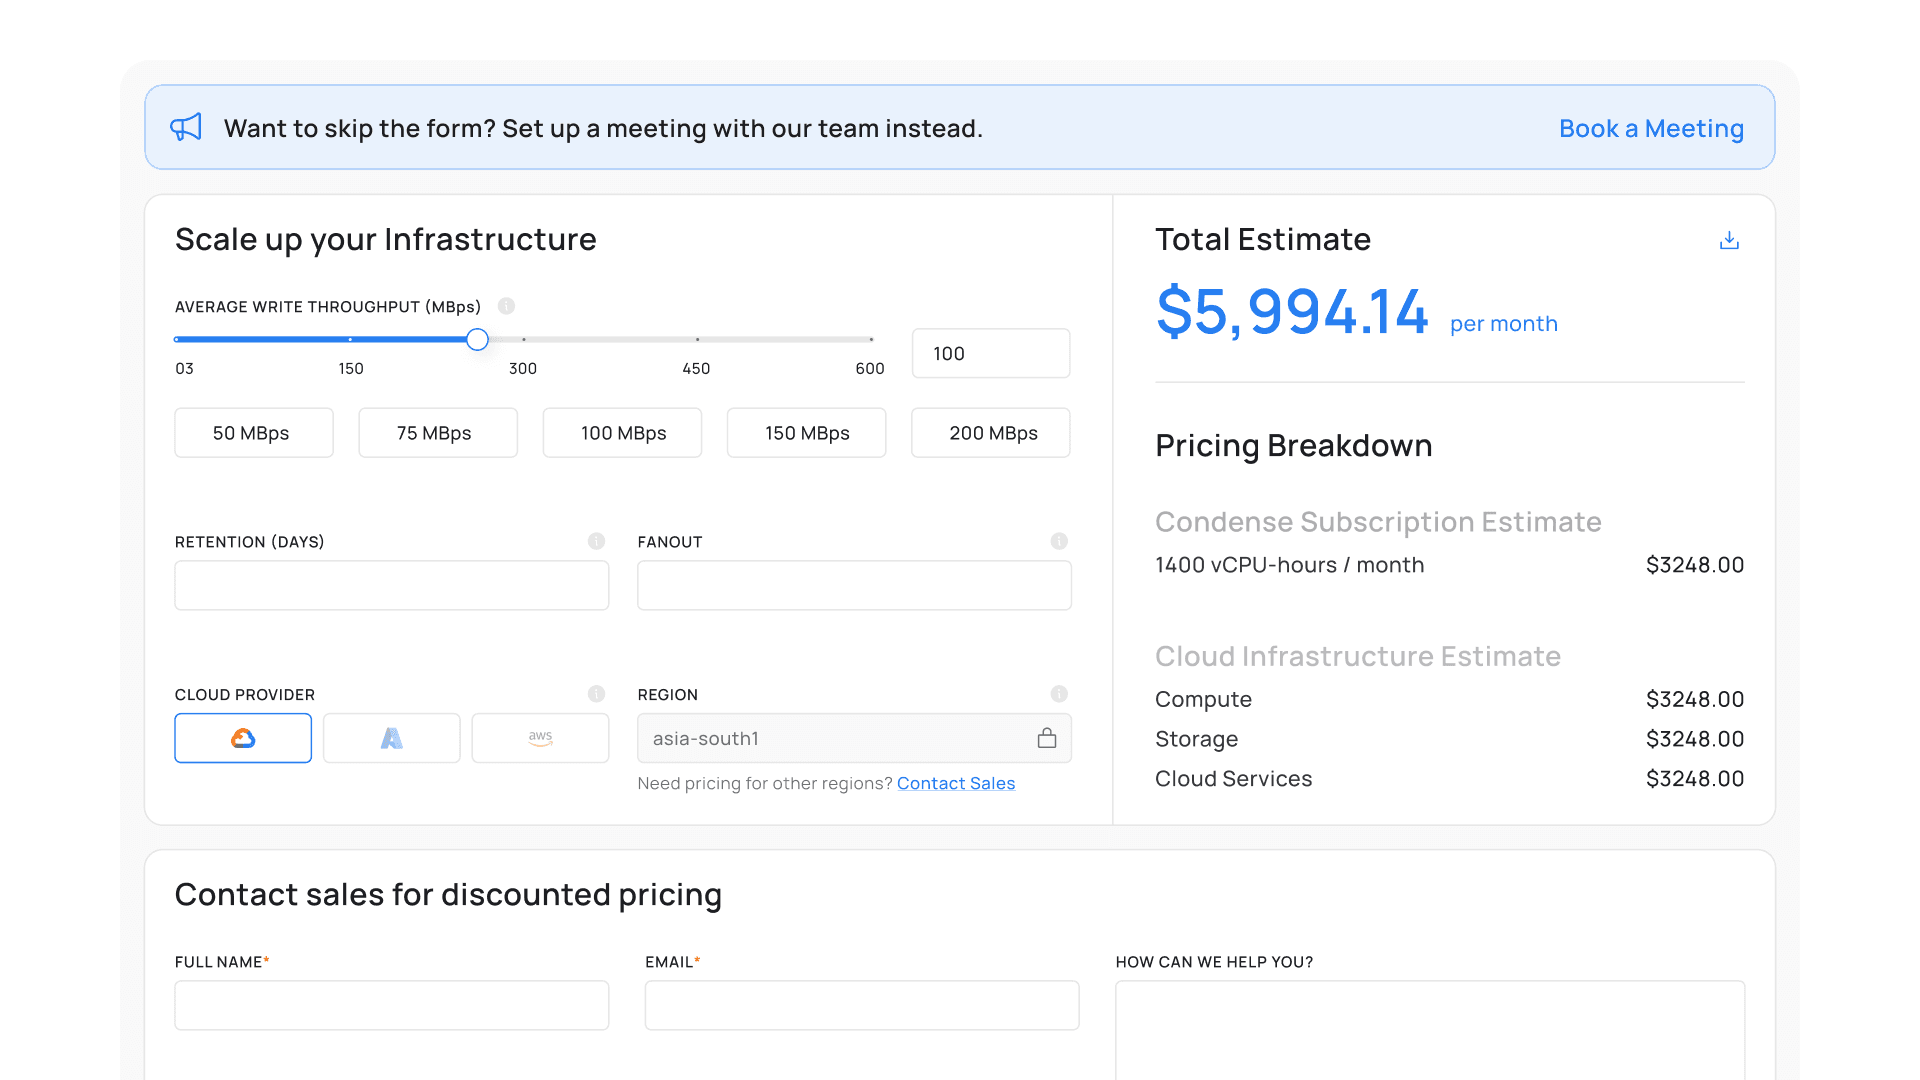Screen dimensions: 1920x1080
Task: Open Book a Meeting link
Action: [1651, 128]
